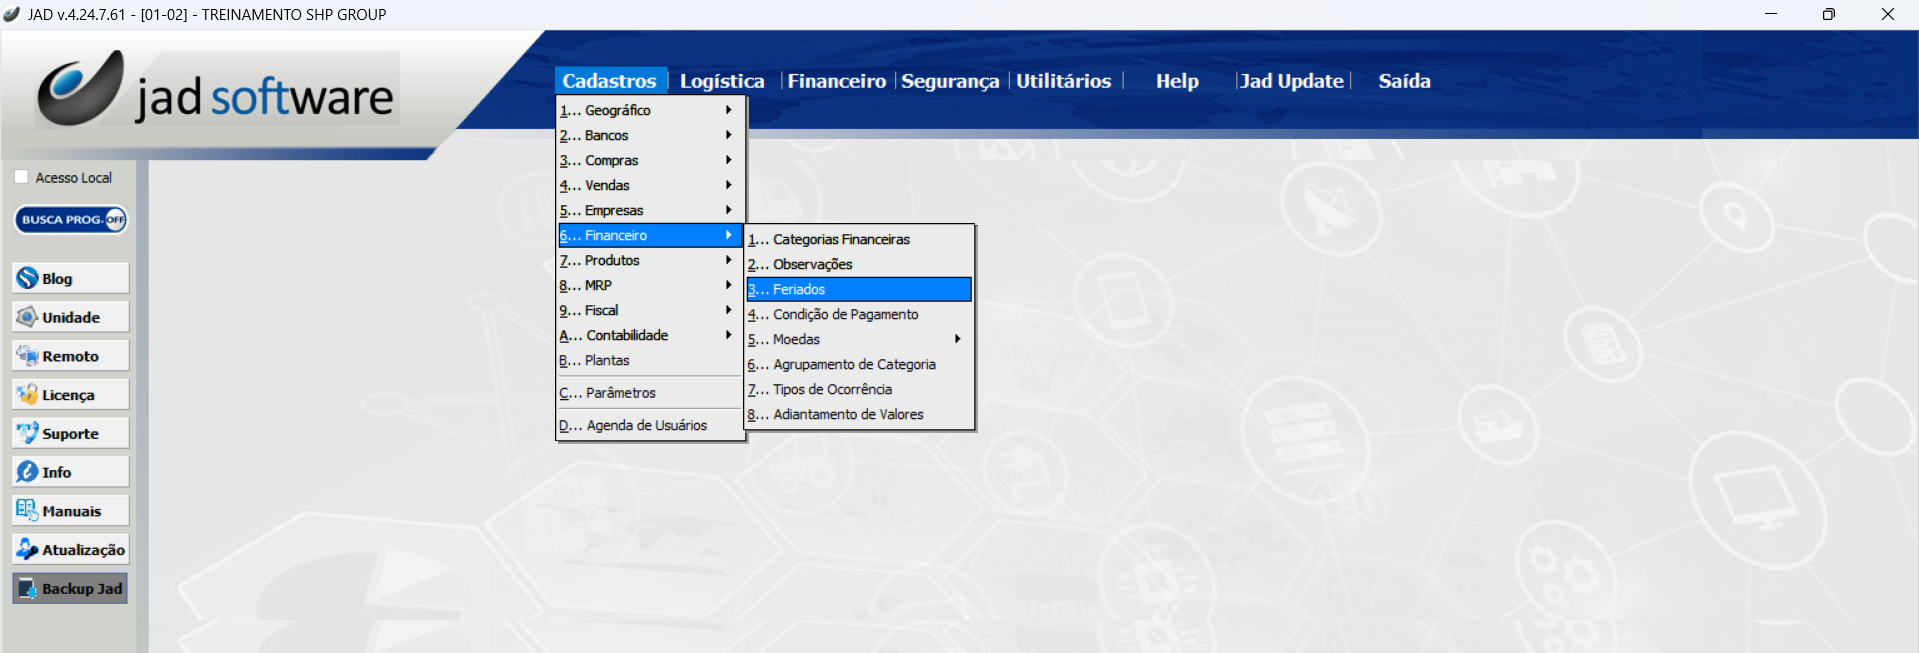This screenshot has width=1919, height=653.
Task: Open the Unidade sidebar icon
Action: [28, 317]
